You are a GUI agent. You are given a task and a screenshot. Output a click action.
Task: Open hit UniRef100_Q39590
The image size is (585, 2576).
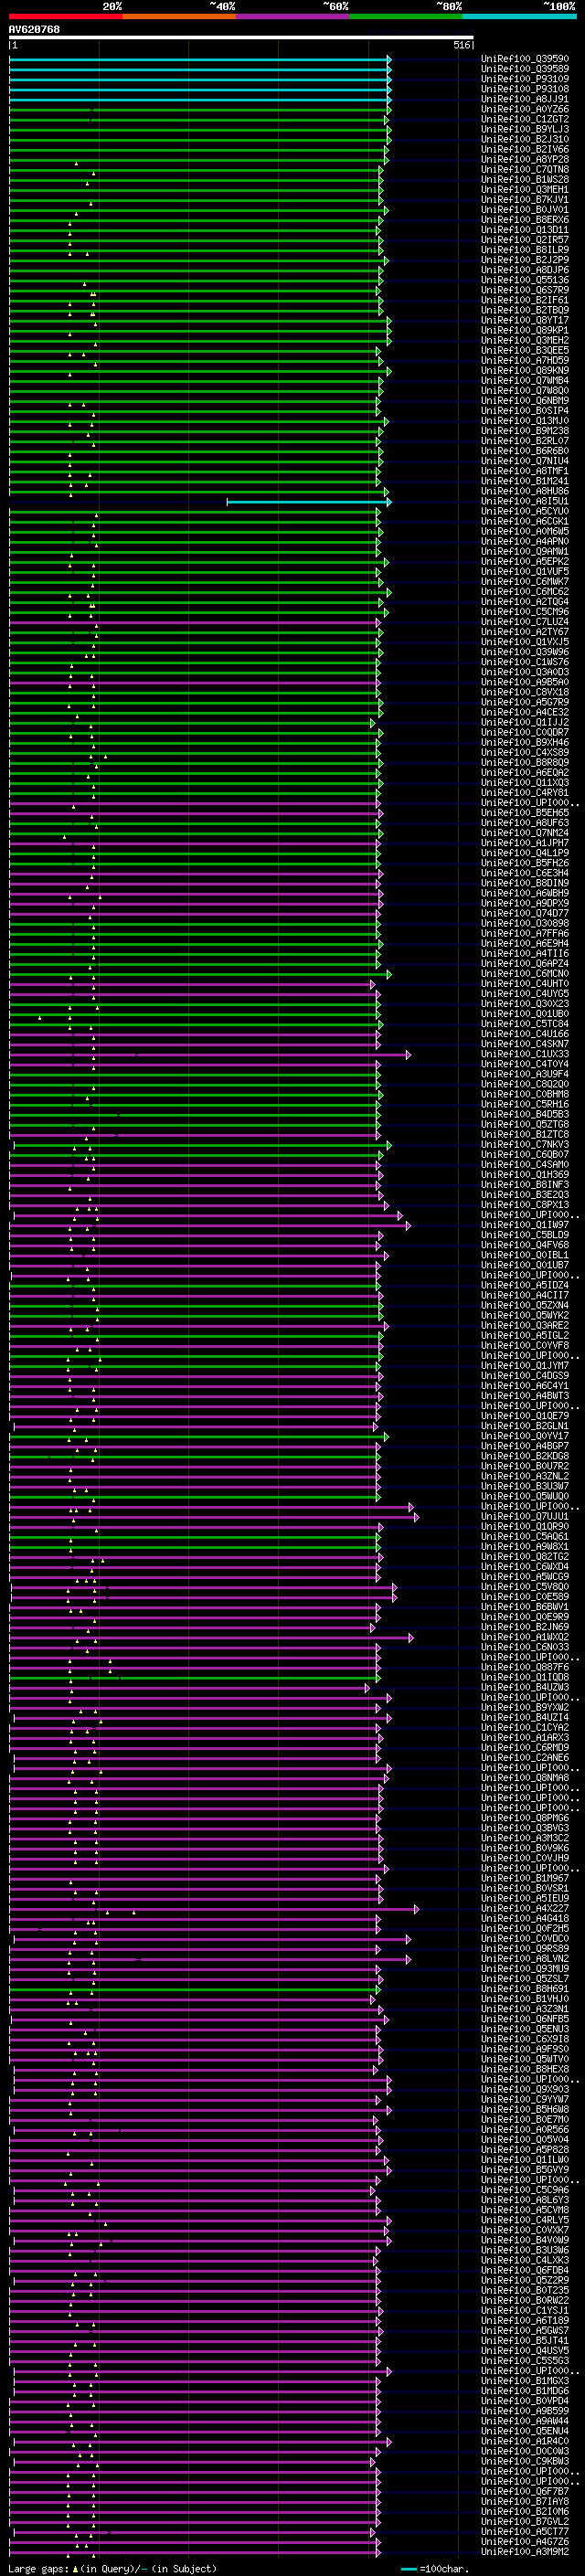pos(525,59)
